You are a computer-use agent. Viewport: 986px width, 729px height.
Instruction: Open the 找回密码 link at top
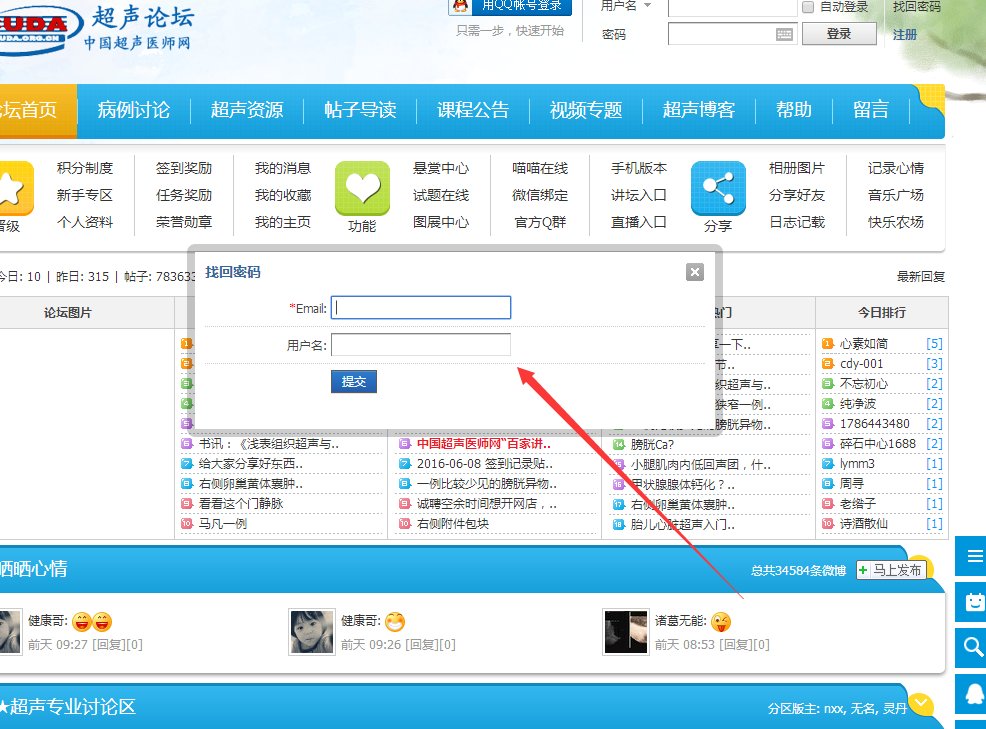point(916,6)
